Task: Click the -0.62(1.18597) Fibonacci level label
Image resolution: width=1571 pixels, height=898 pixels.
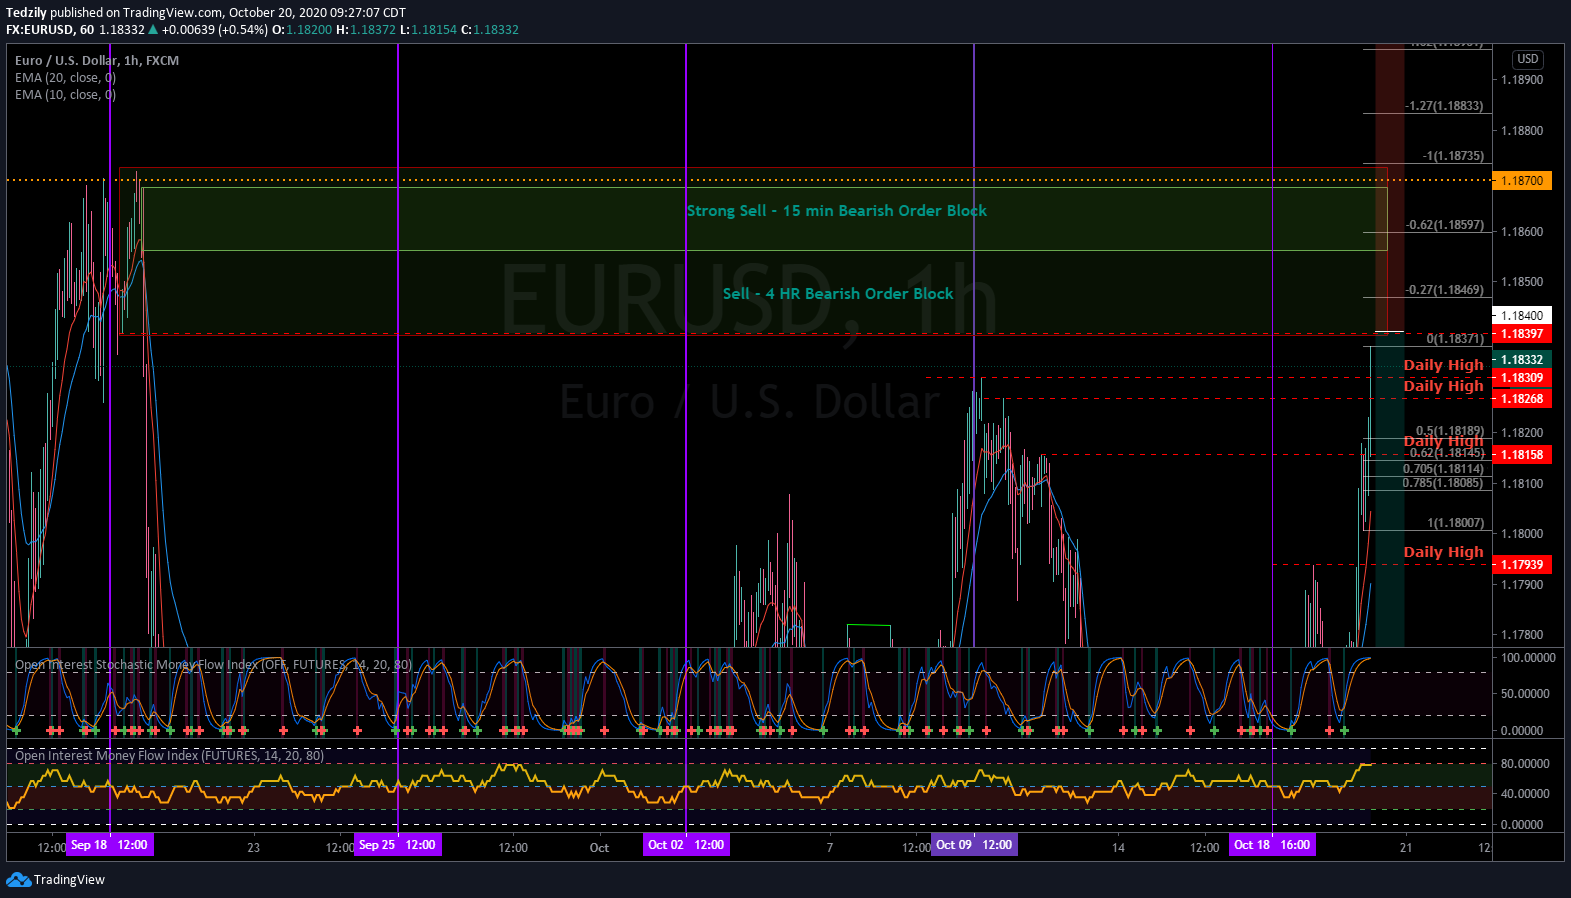Action: [x=1445, y=225]
